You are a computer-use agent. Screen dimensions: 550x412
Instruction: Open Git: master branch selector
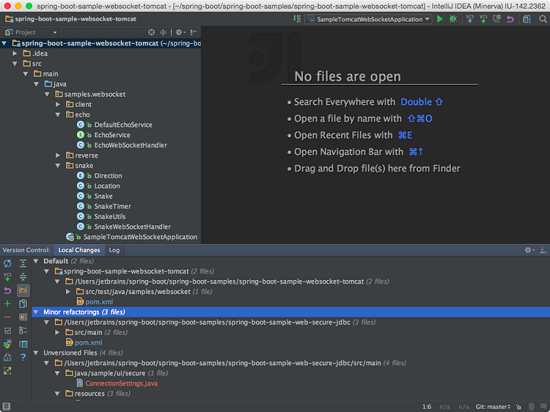(x=493, y=407)
